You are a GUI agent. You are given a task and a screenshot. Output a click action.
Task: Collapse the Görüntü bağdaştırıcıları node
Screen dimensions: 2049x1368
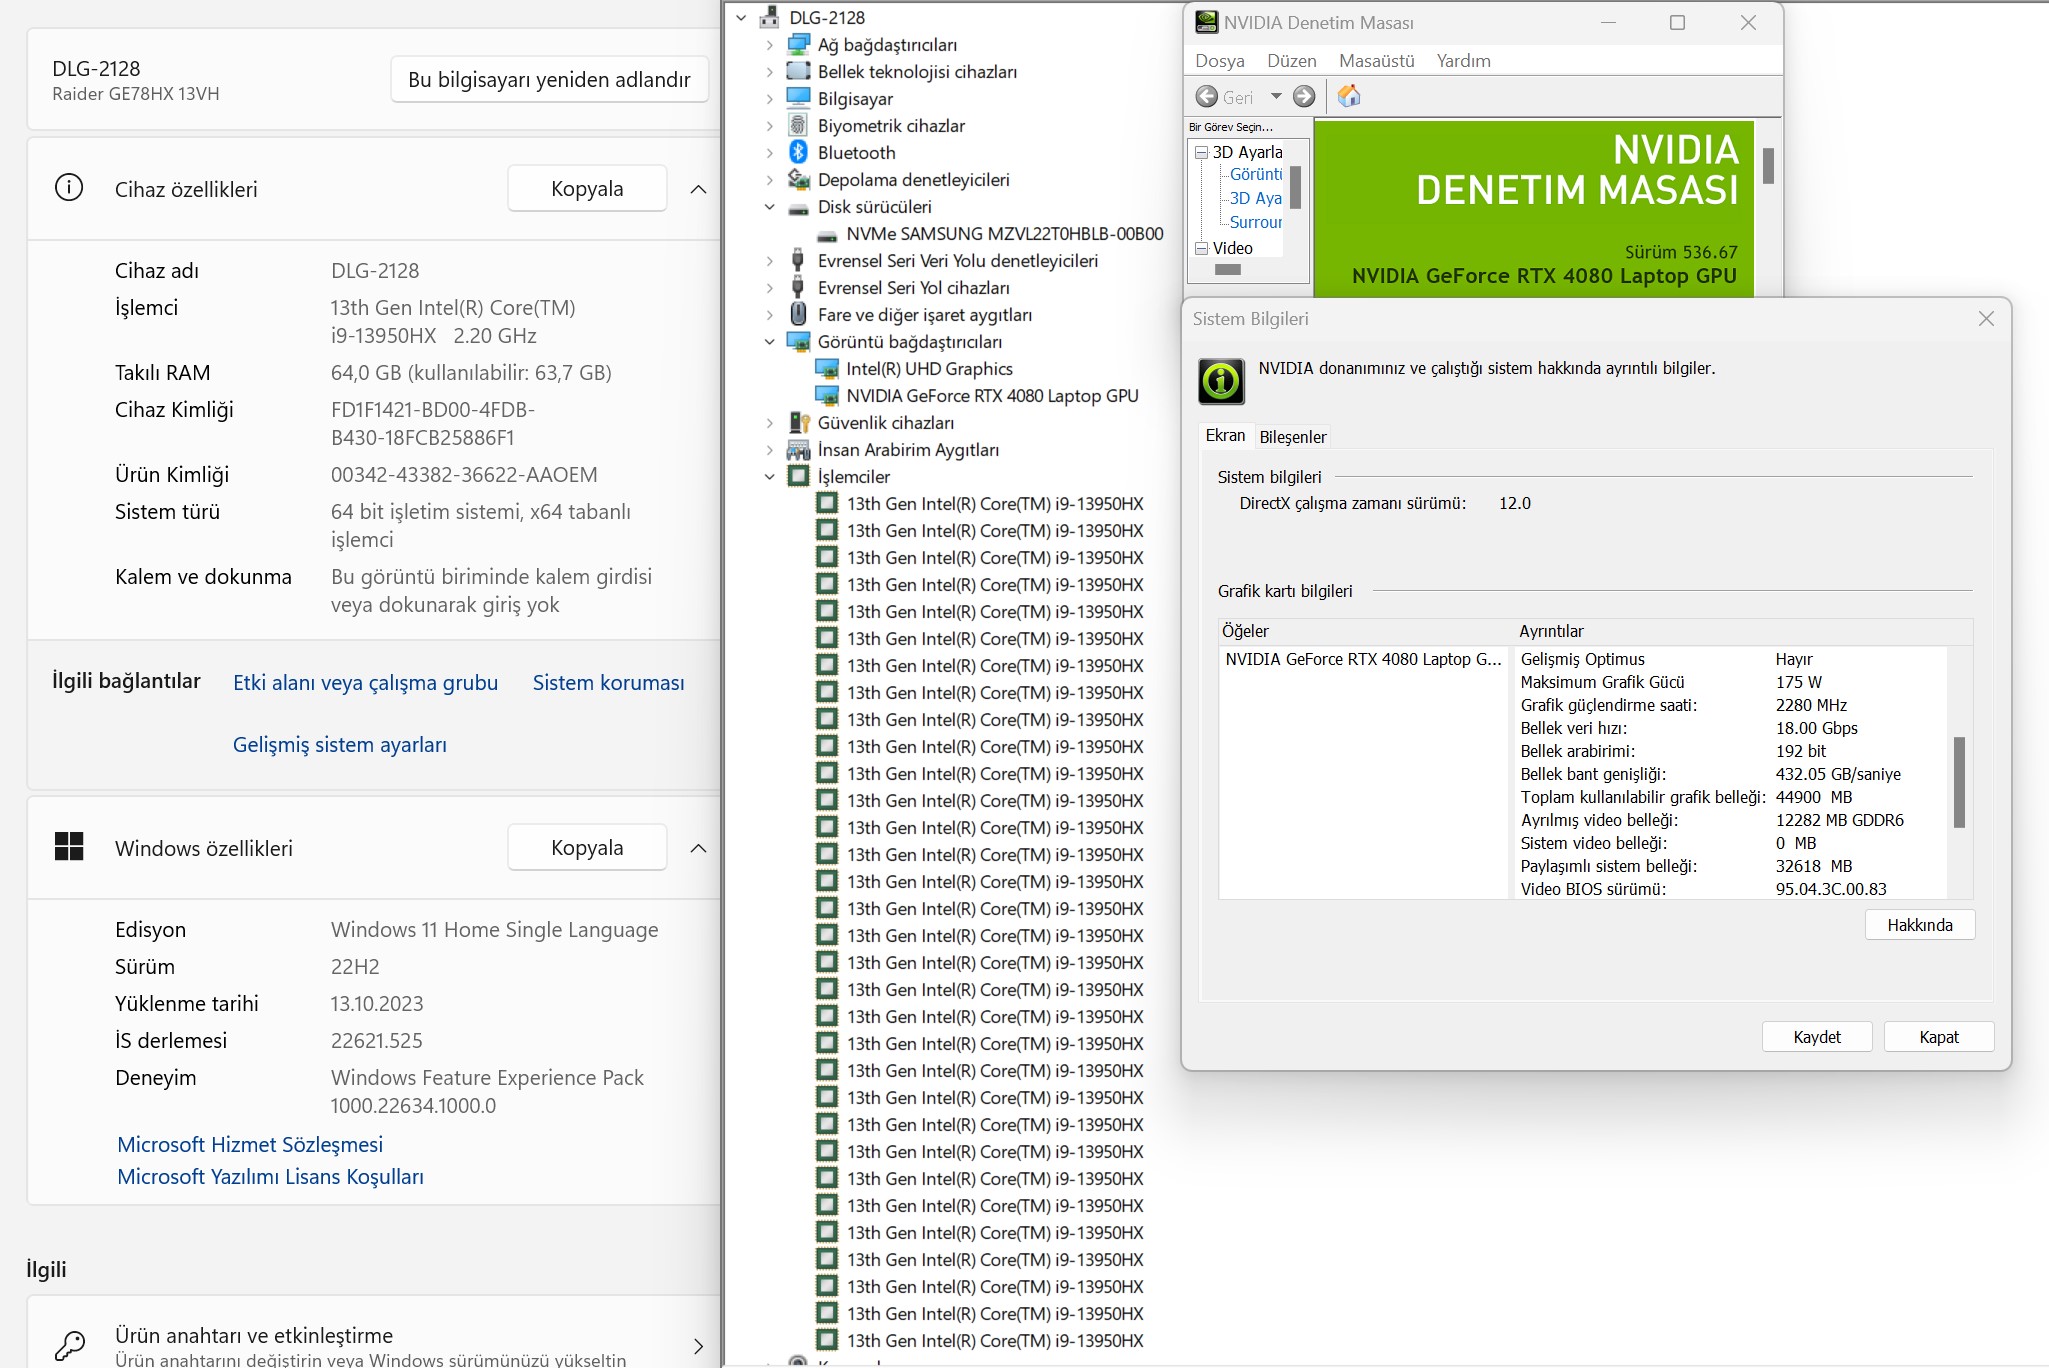tap(769, 342)
